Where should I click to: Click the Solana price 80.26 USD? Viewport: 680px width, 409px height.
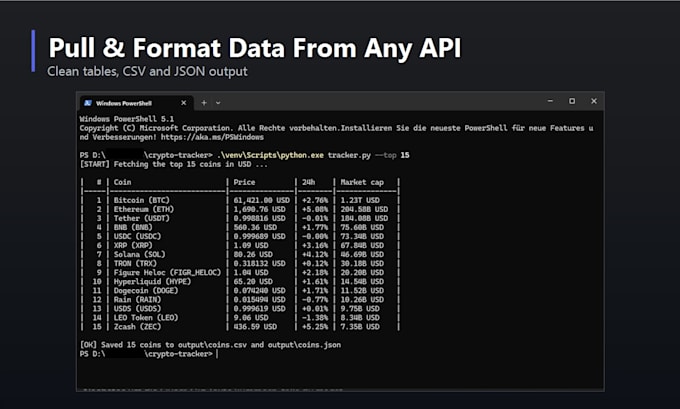pyautogui.click(x=253, y=255)
